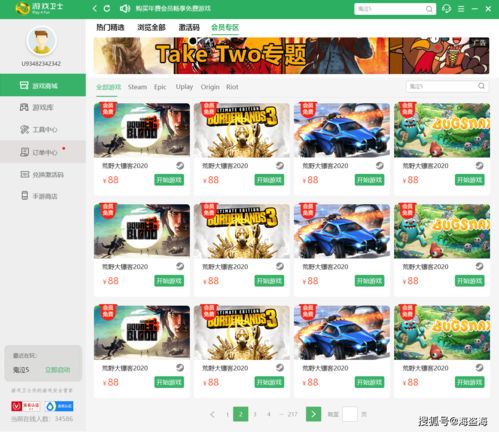Click the 鬼泣5 recent game name

click(x=21, y=370)
